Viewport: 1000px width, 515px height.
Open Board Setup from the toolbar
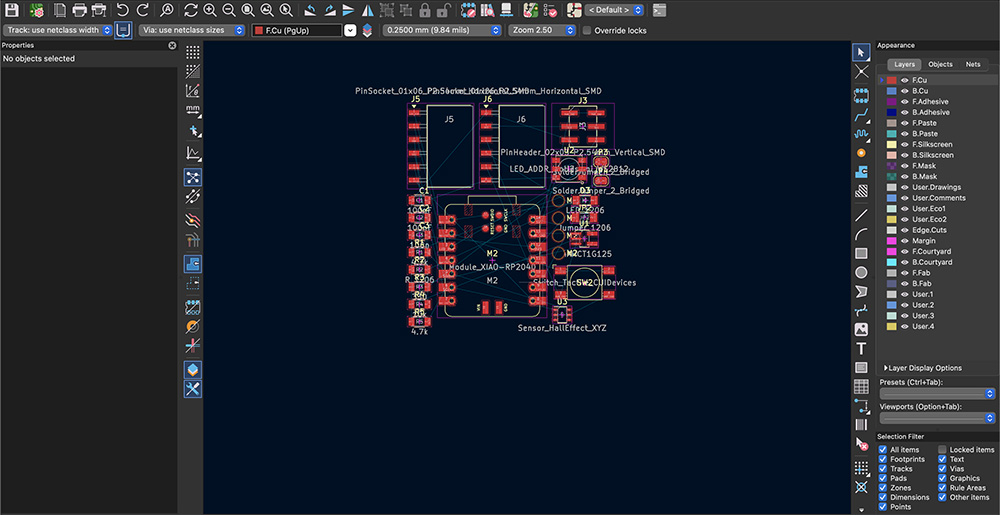[x=37, y=10]
